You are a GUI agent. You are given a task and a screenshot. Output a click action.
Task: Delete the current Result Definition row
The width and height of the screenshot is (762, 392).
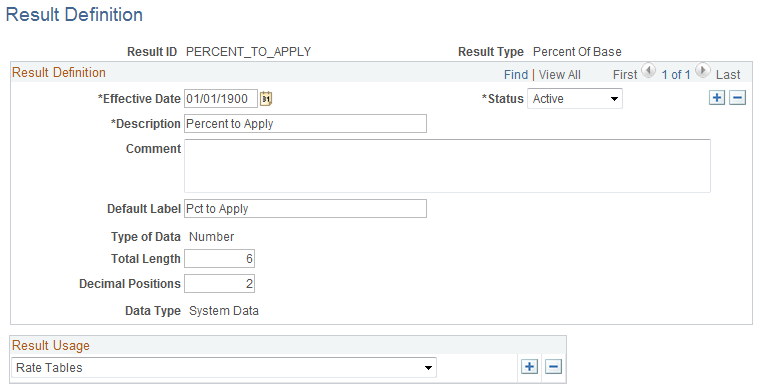pos(737,98)
